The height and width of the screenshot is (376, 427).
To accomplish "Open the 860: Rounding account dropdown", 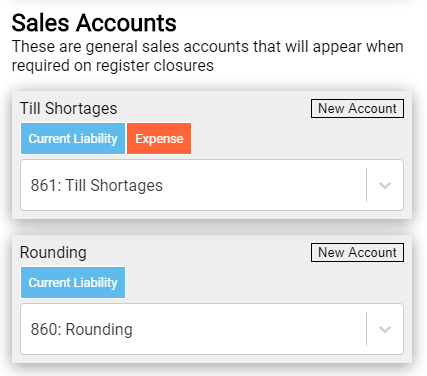I will [212, 329].
